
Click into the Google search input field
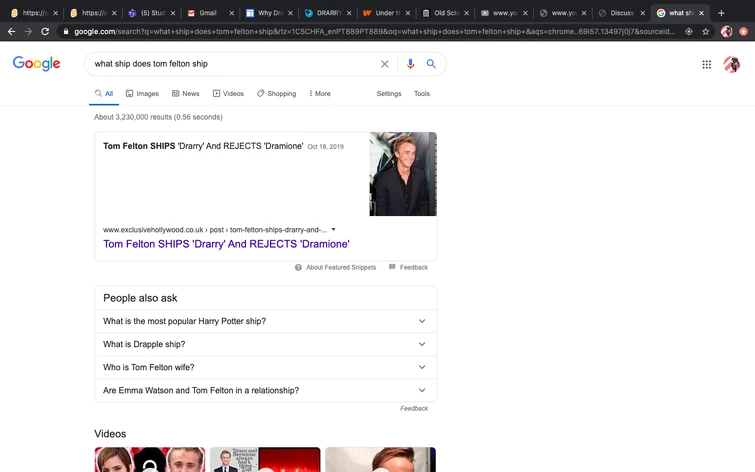(x=234, y=64)
